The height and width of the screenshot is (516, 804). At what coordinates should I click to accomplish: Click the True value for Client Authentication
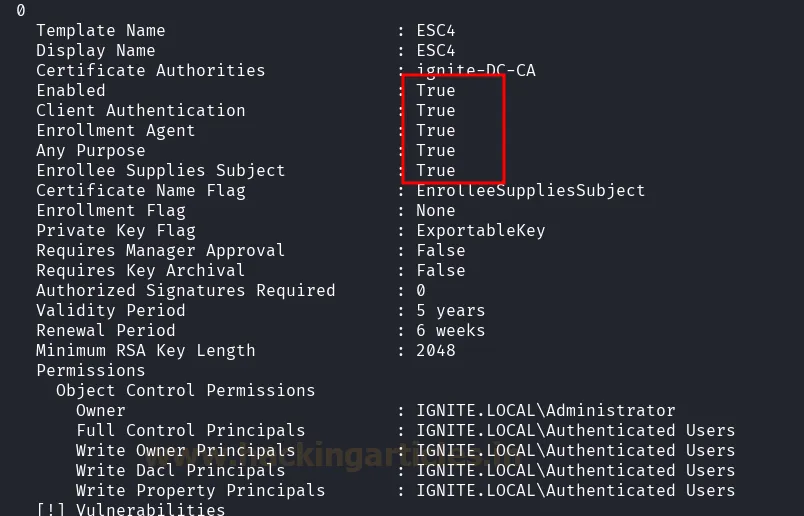[436, 110]
